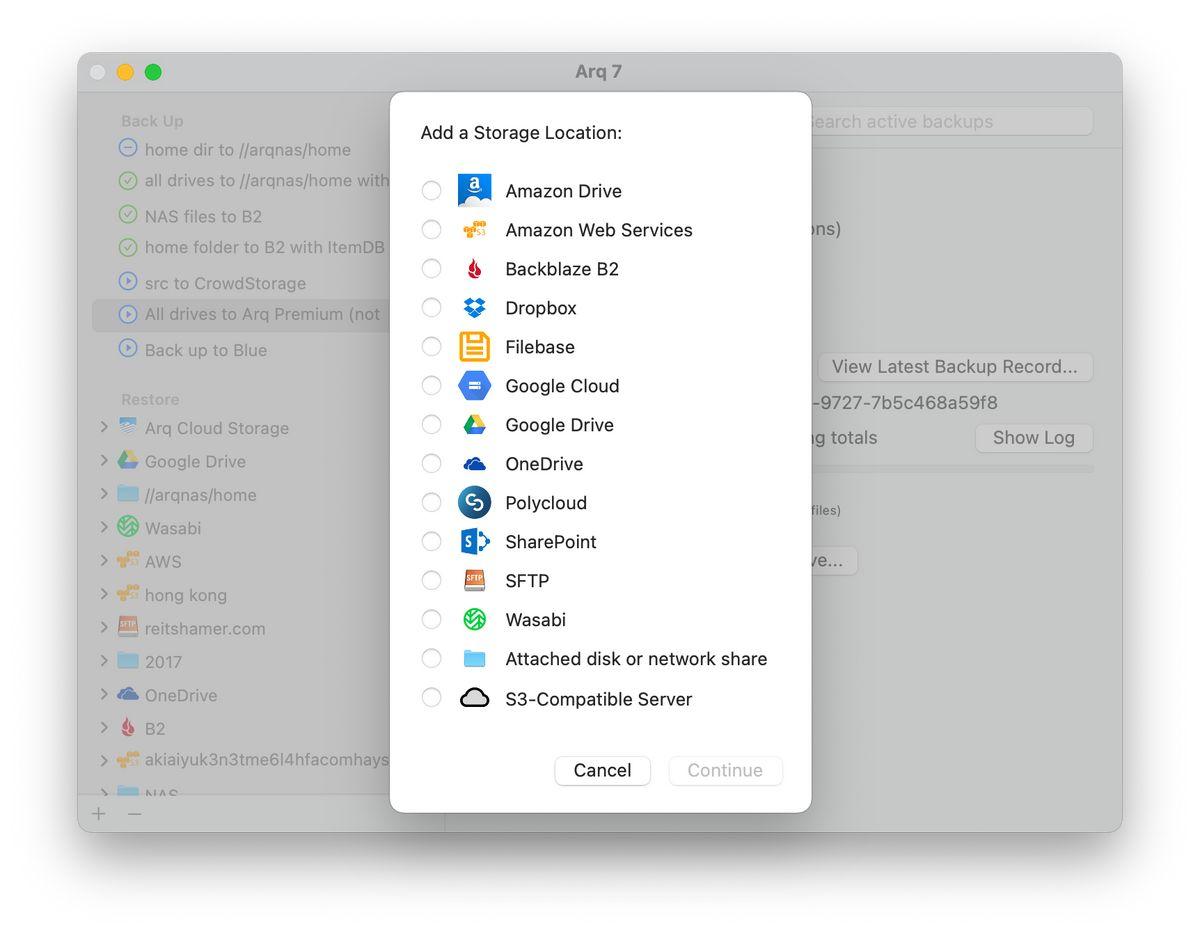Expand //arqnas/home in Restore list
1200x935 pixels.
[104, 493]
